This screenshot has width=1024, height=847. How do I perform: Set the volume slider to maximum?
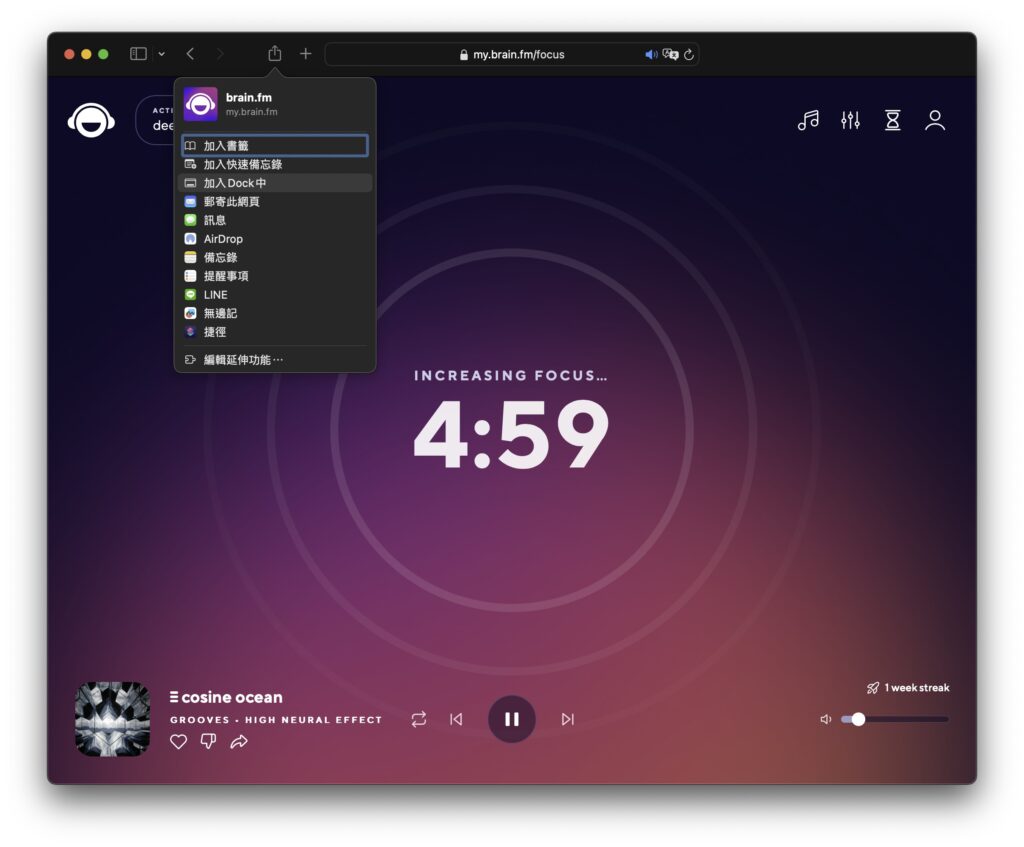(945, 718)
